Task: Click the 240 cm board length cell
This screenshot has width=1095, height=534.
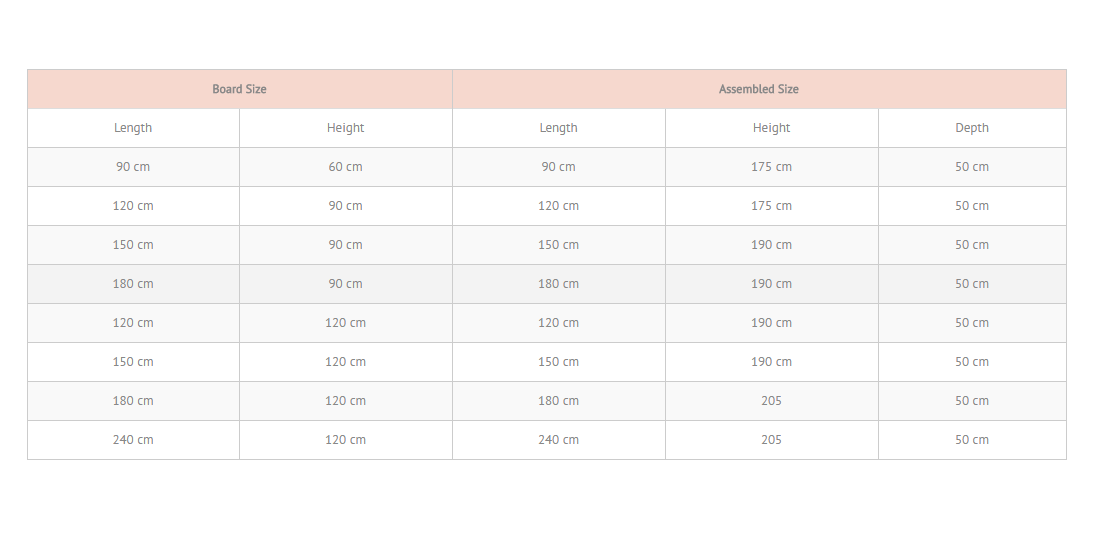Action: point(133,440)
